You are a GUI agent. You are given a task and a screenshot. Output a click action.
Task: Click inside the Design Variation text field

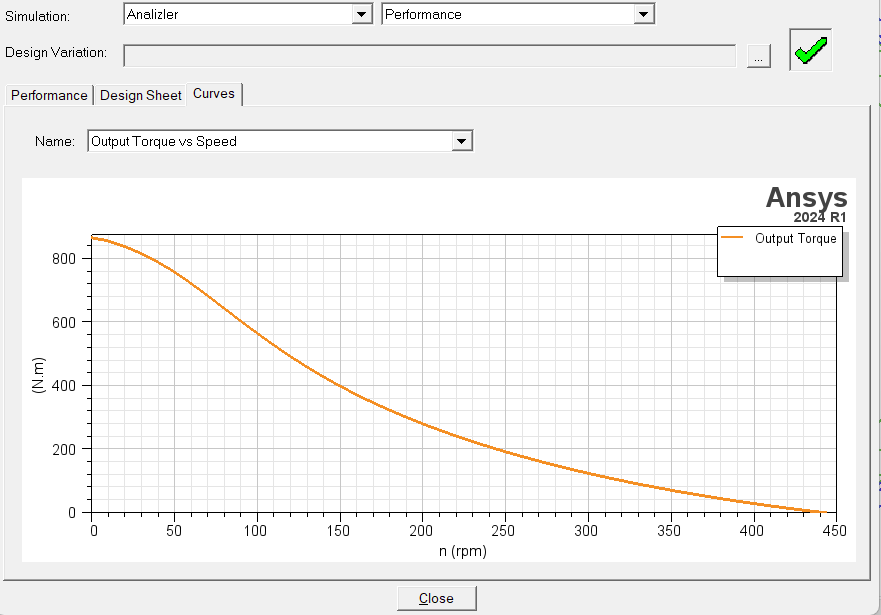[429, 56]
